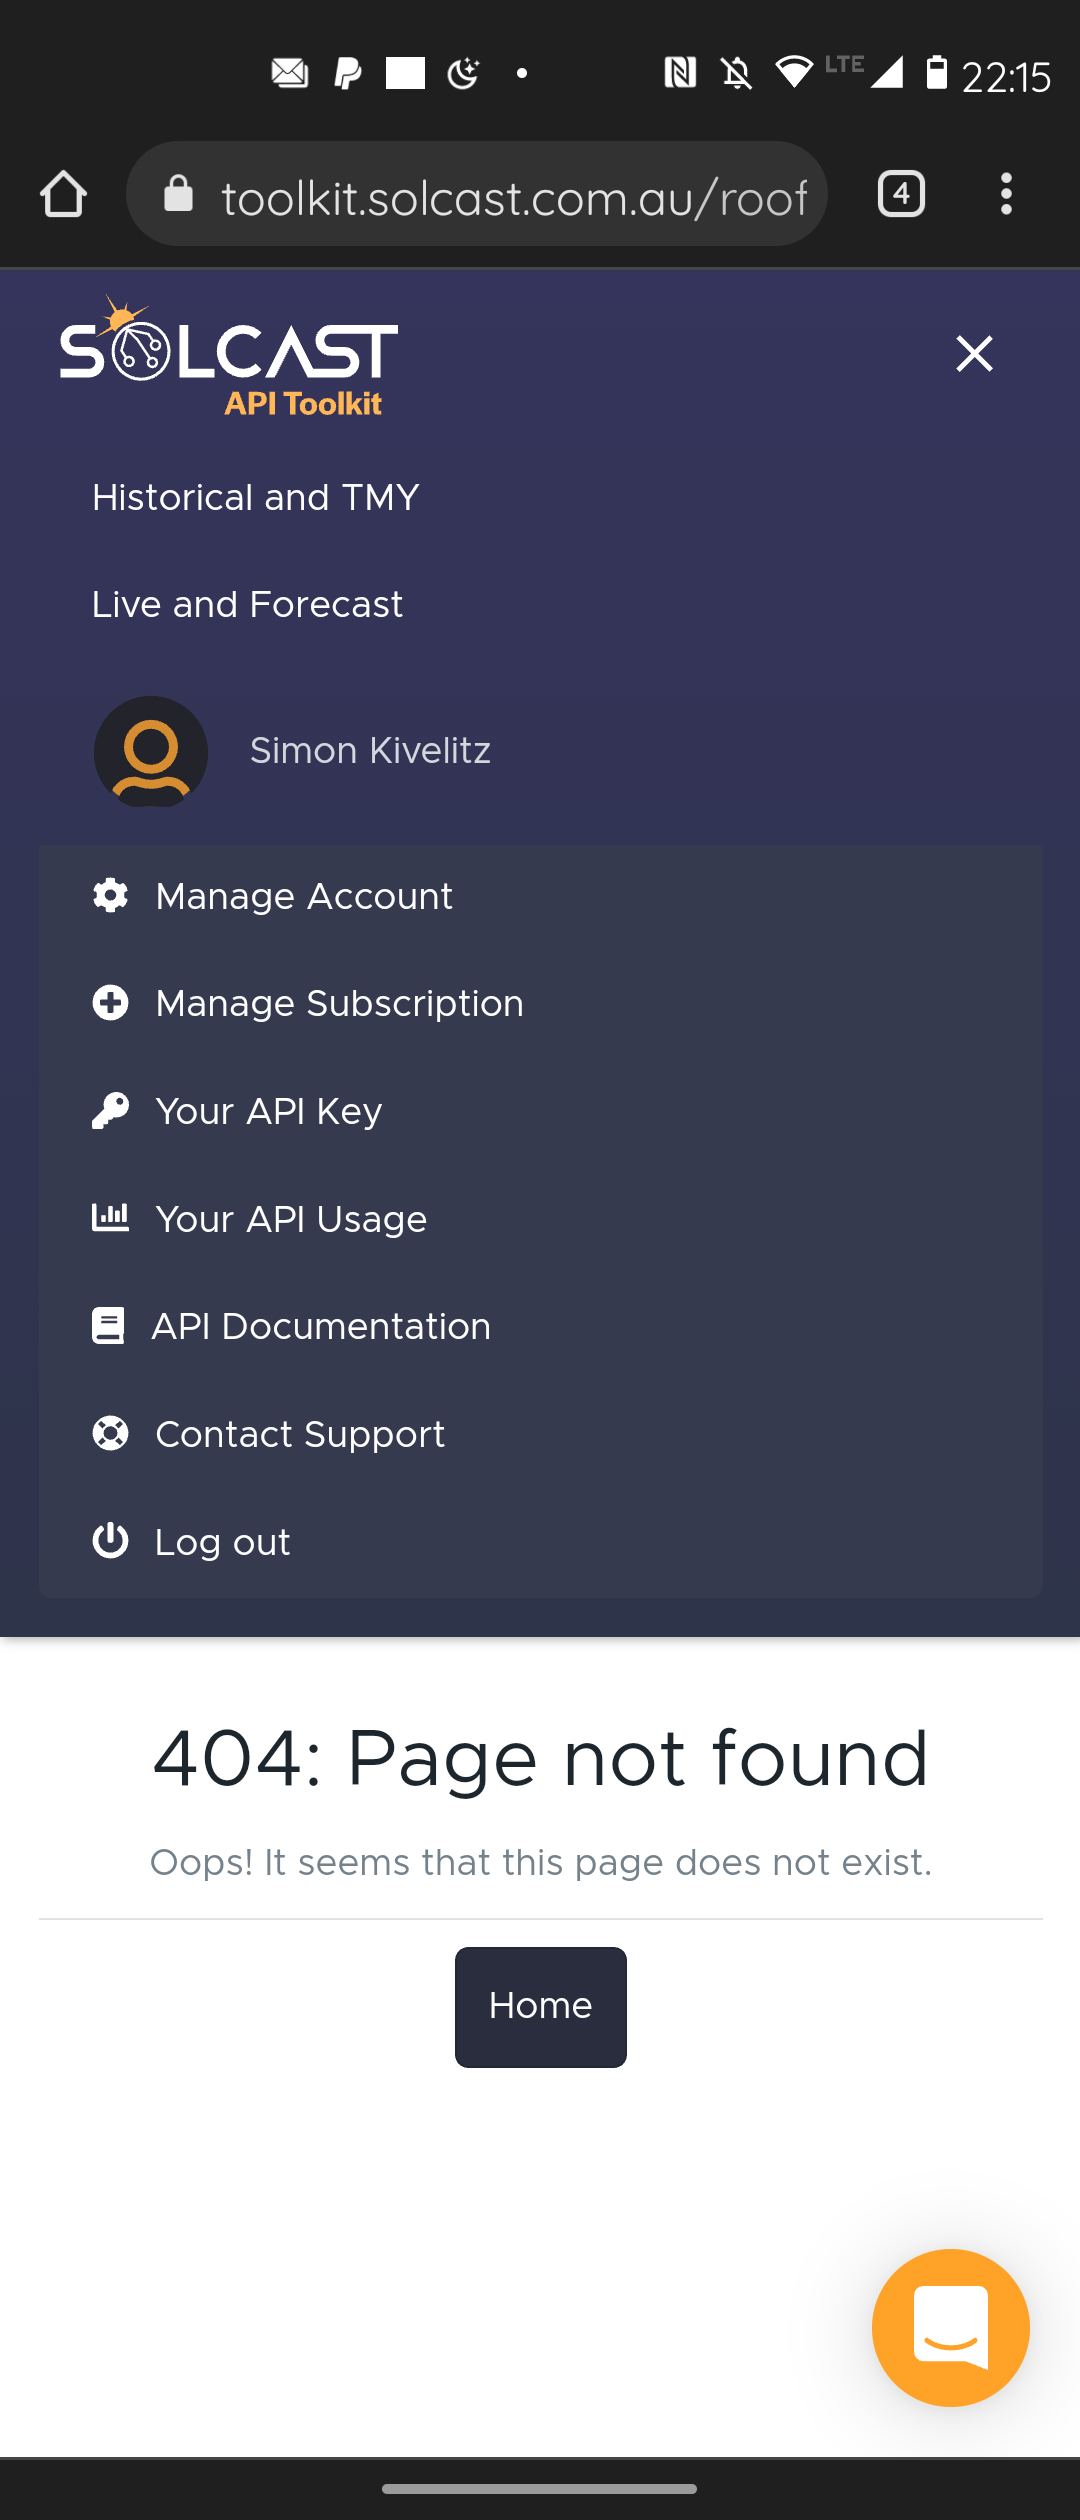Screen dimensions: 1080x2520
Task: Open the browser tab switcher
Action: pyautogui.click(x=901, y=194)
